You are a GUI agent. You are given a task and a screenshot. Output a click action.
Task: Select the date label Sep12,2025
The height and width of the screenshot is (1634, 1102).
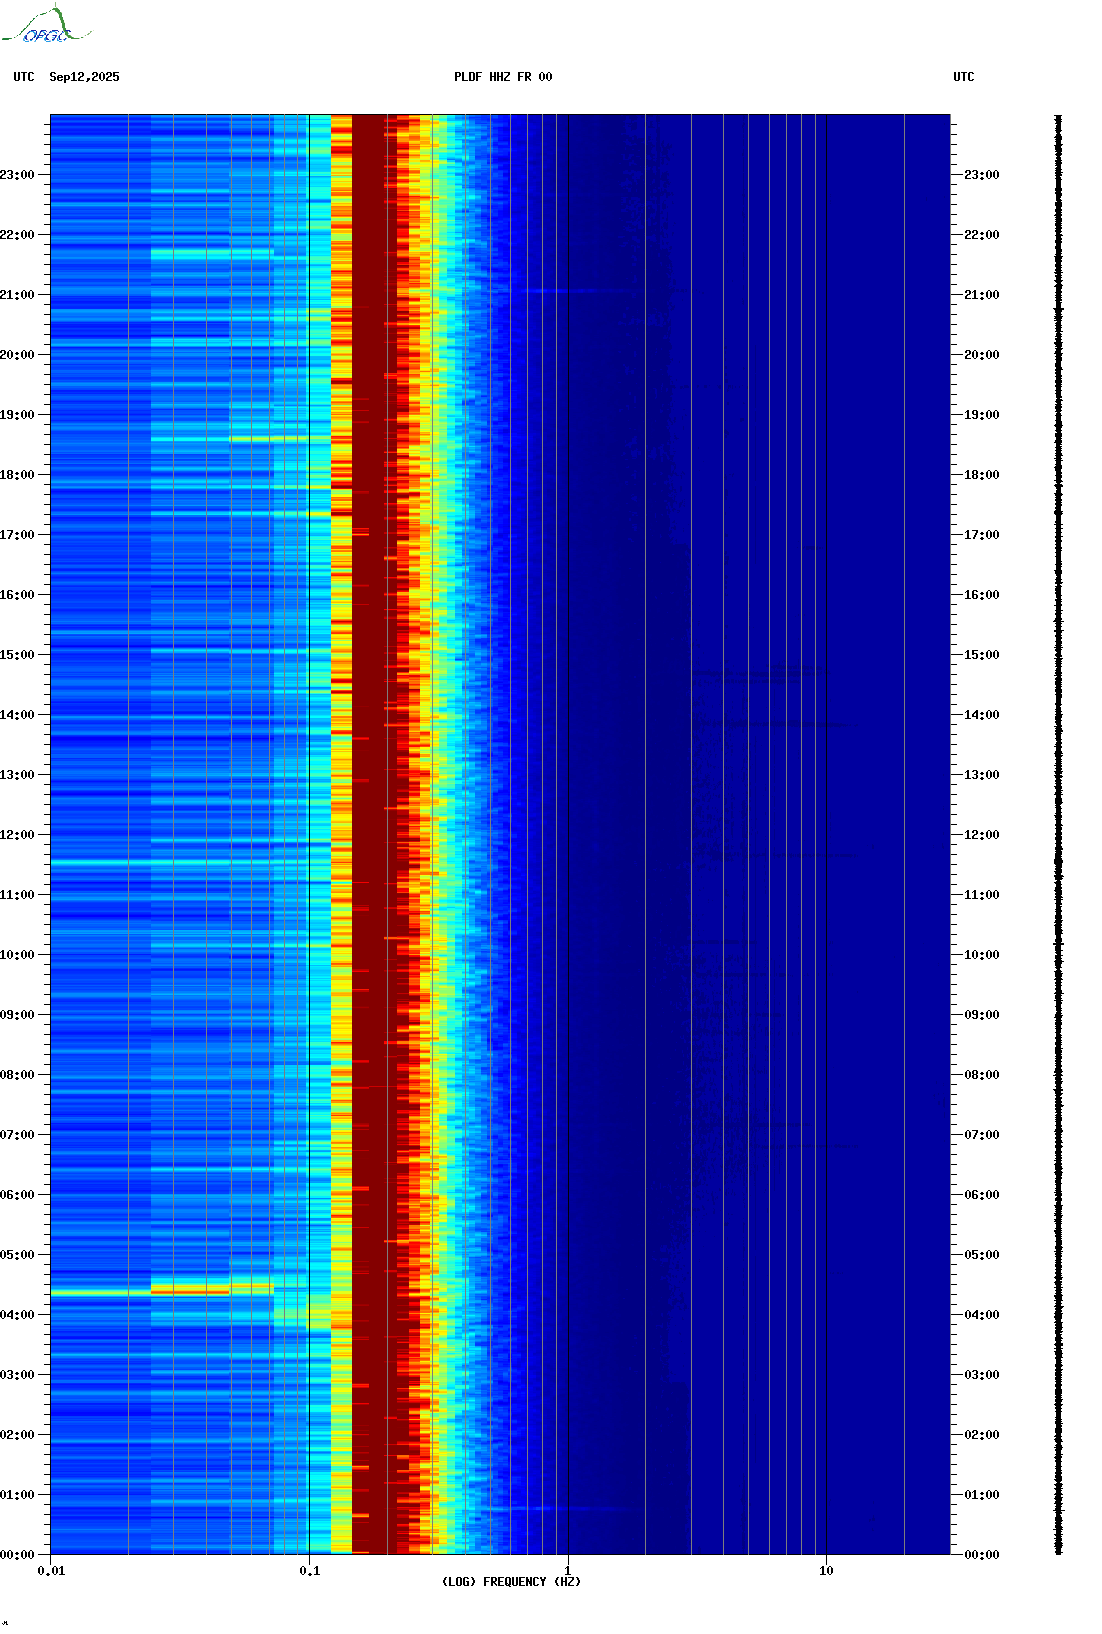point(84,77)
